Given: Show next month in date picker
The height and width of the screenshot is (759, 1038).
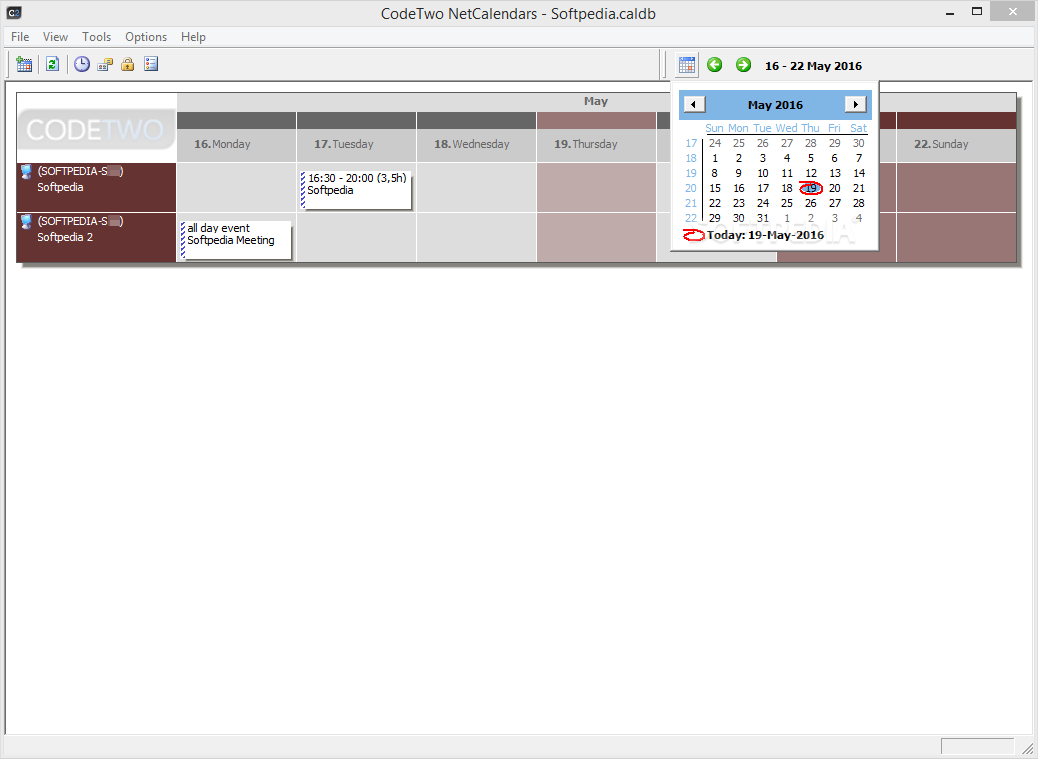Looking at the screenshot, I should coord(856,105).
